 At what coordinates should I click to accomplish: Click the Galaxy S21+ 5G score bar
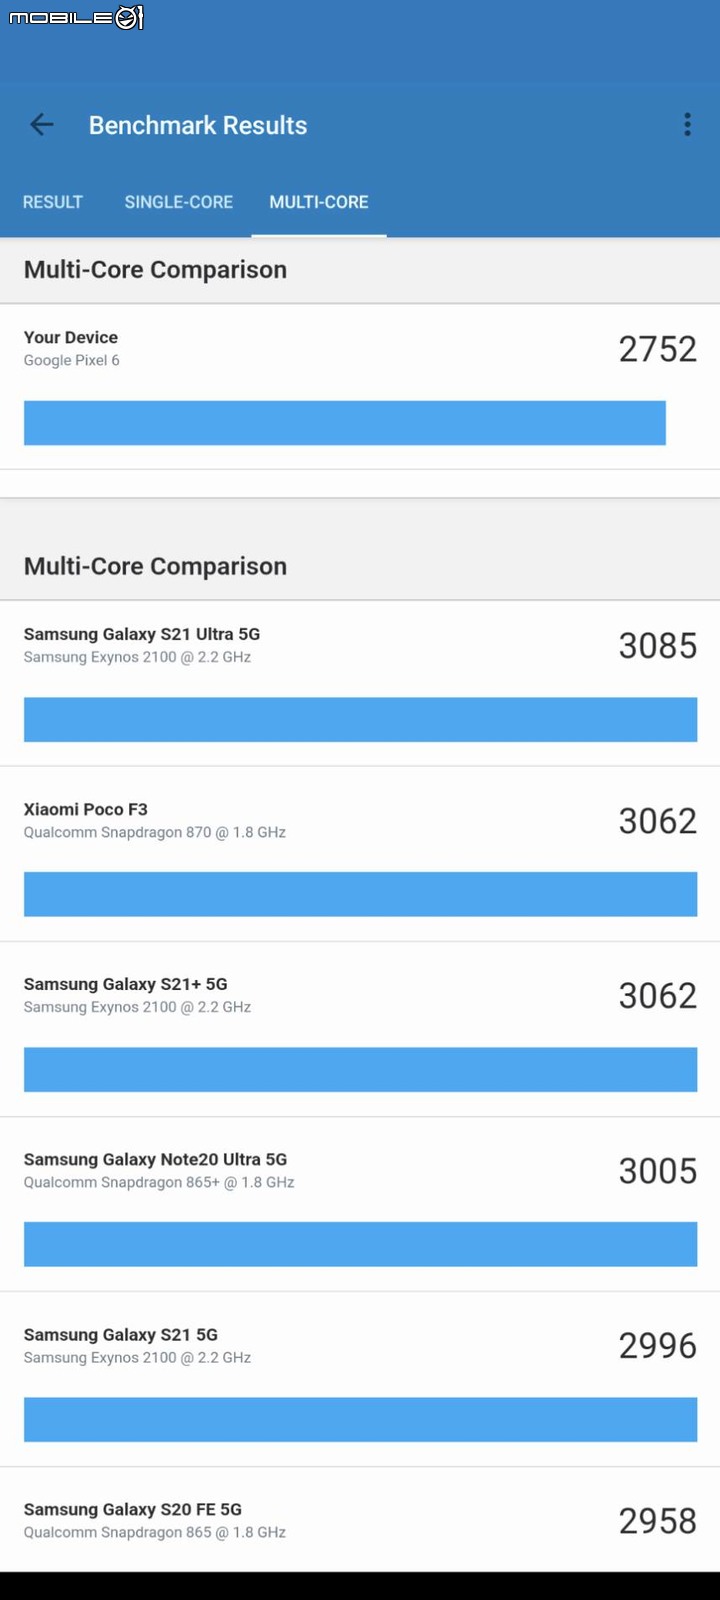pyautogui.click(x=360, y=1070)
